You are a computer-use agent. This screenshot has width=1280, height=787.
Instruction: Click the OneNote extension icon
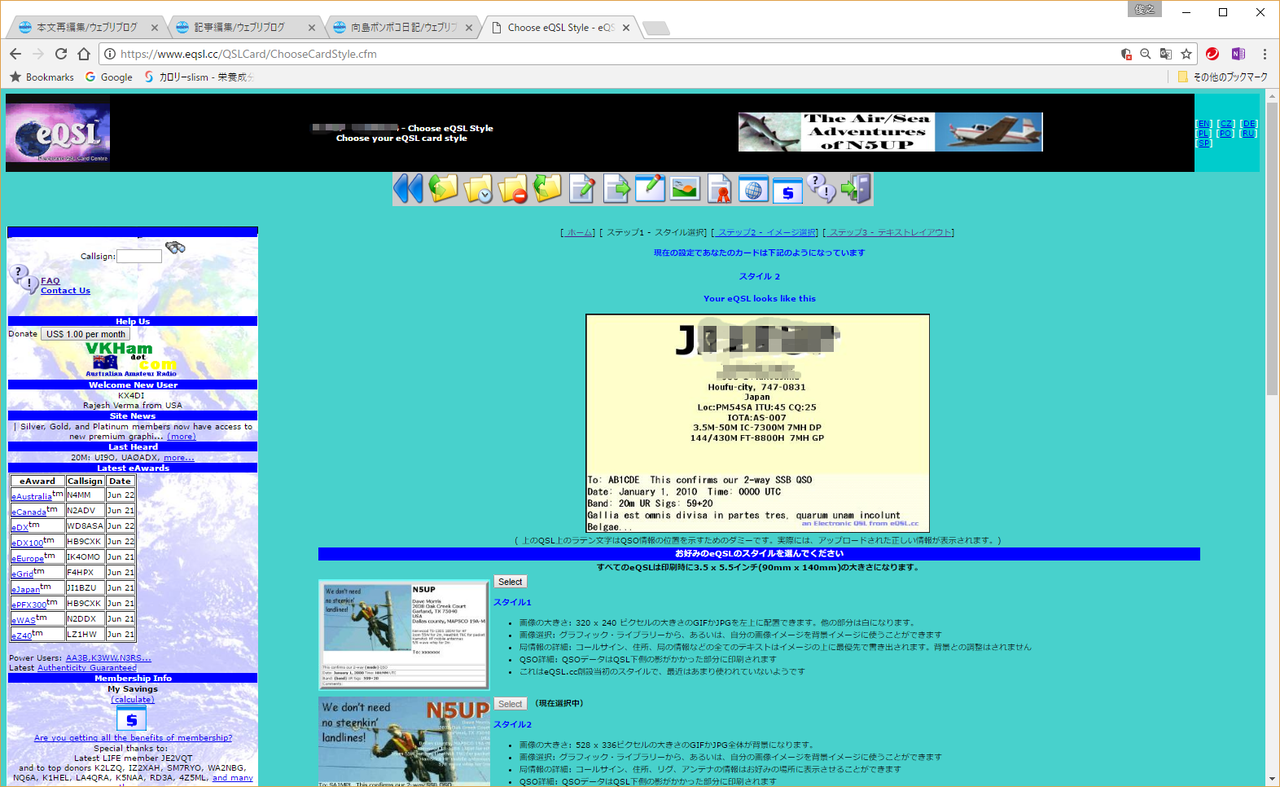(1238, 54)
